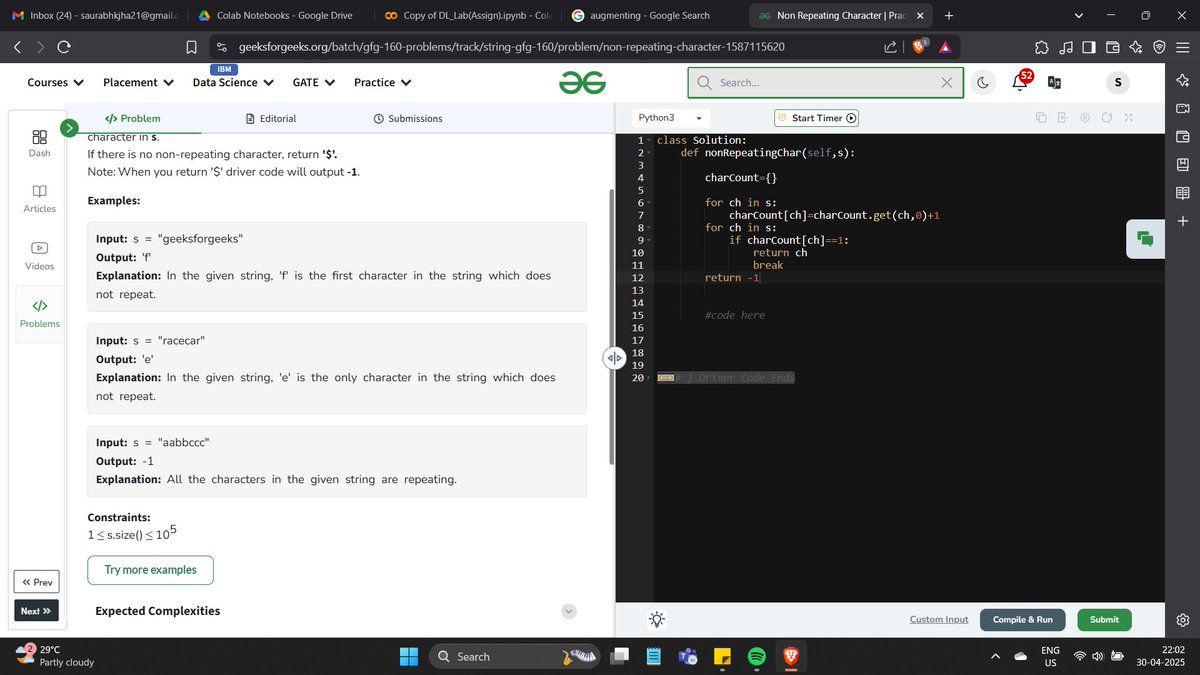
Task: Toggle the page translate icon near notifications
Action: point(1054,82)
